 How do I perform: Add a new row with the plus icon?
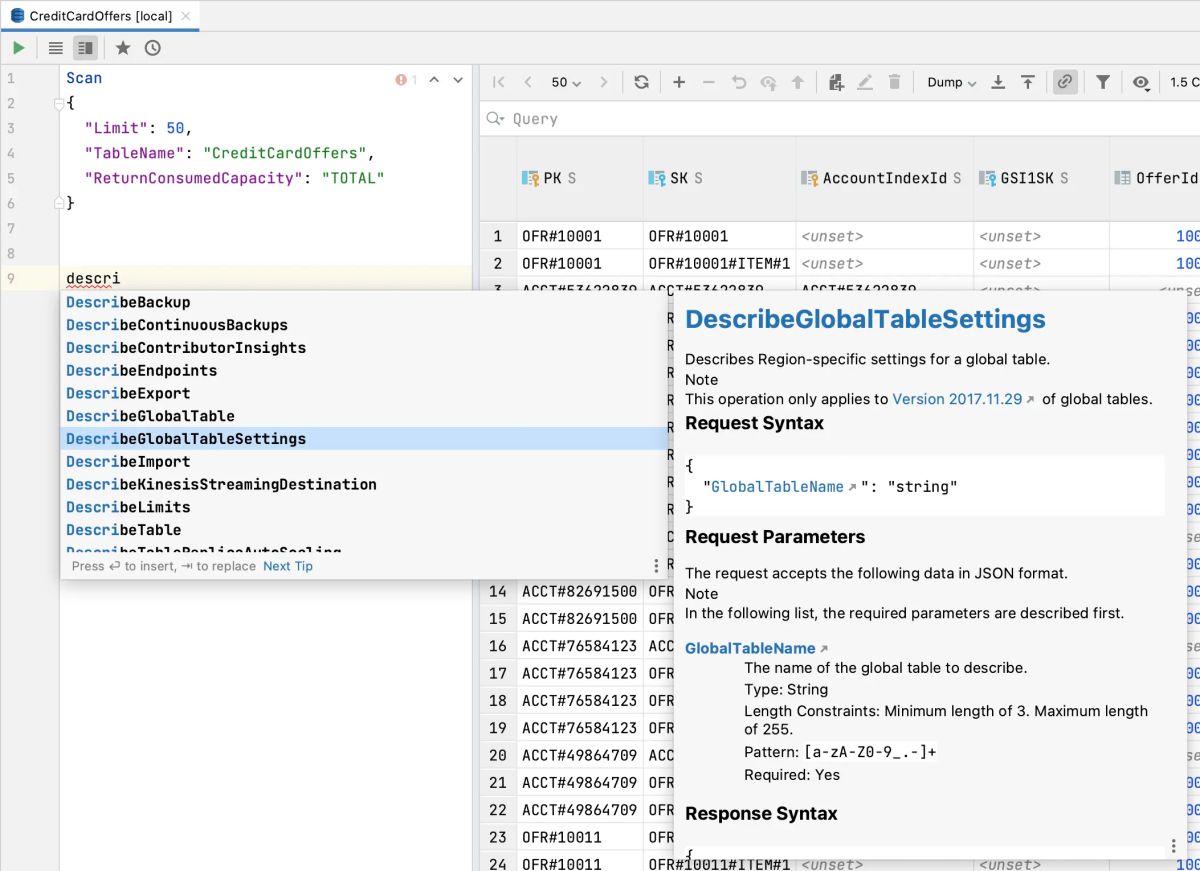(679, 83)
